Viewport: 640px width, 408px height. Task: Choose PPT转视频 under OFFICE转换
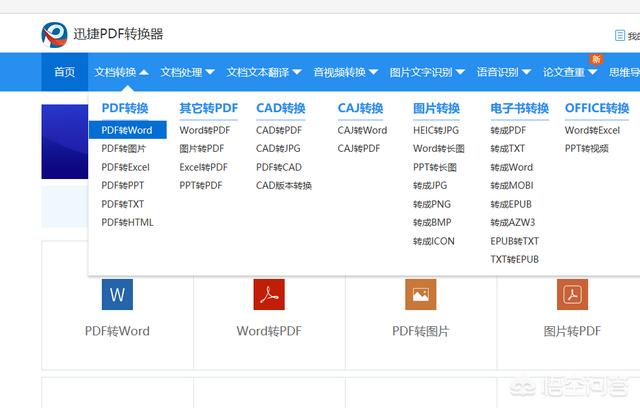[587, 149]
